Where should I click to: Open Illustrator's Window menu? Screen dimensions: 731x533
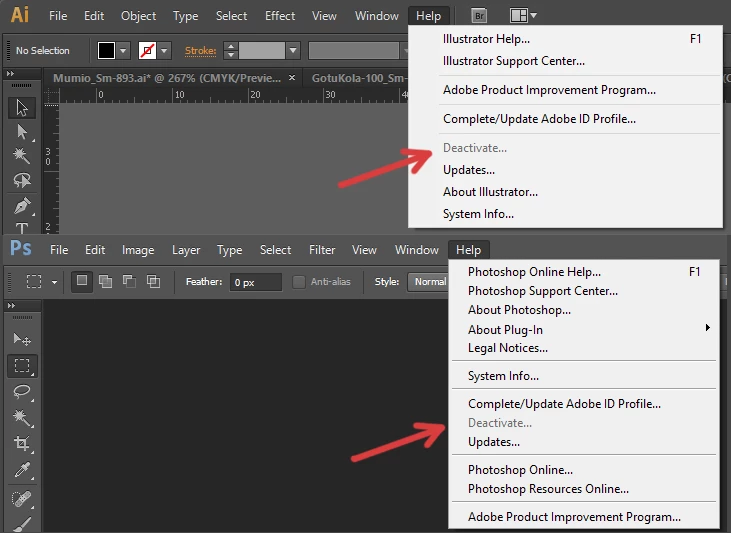point(377,16)
